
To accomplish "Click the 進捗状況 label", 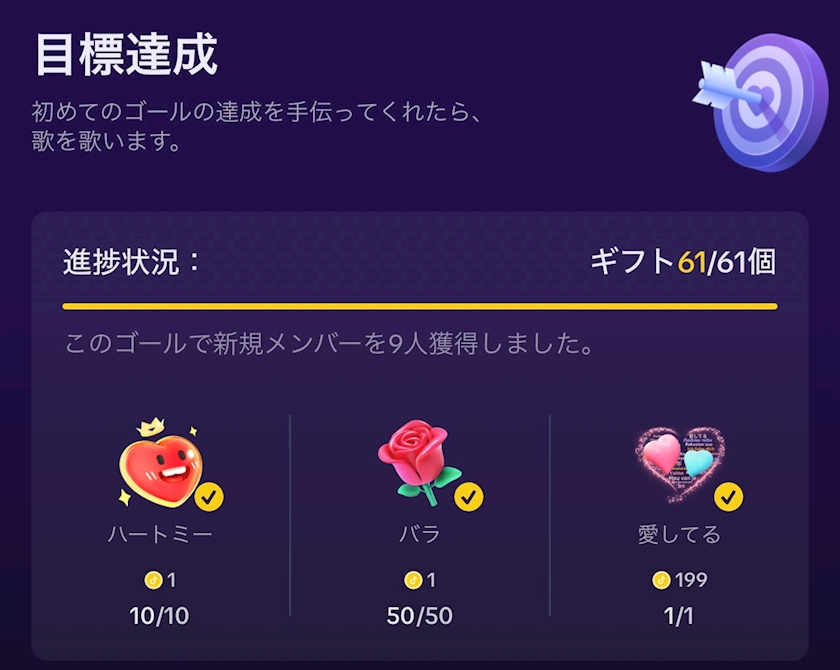I will click(x=132, y=263).
